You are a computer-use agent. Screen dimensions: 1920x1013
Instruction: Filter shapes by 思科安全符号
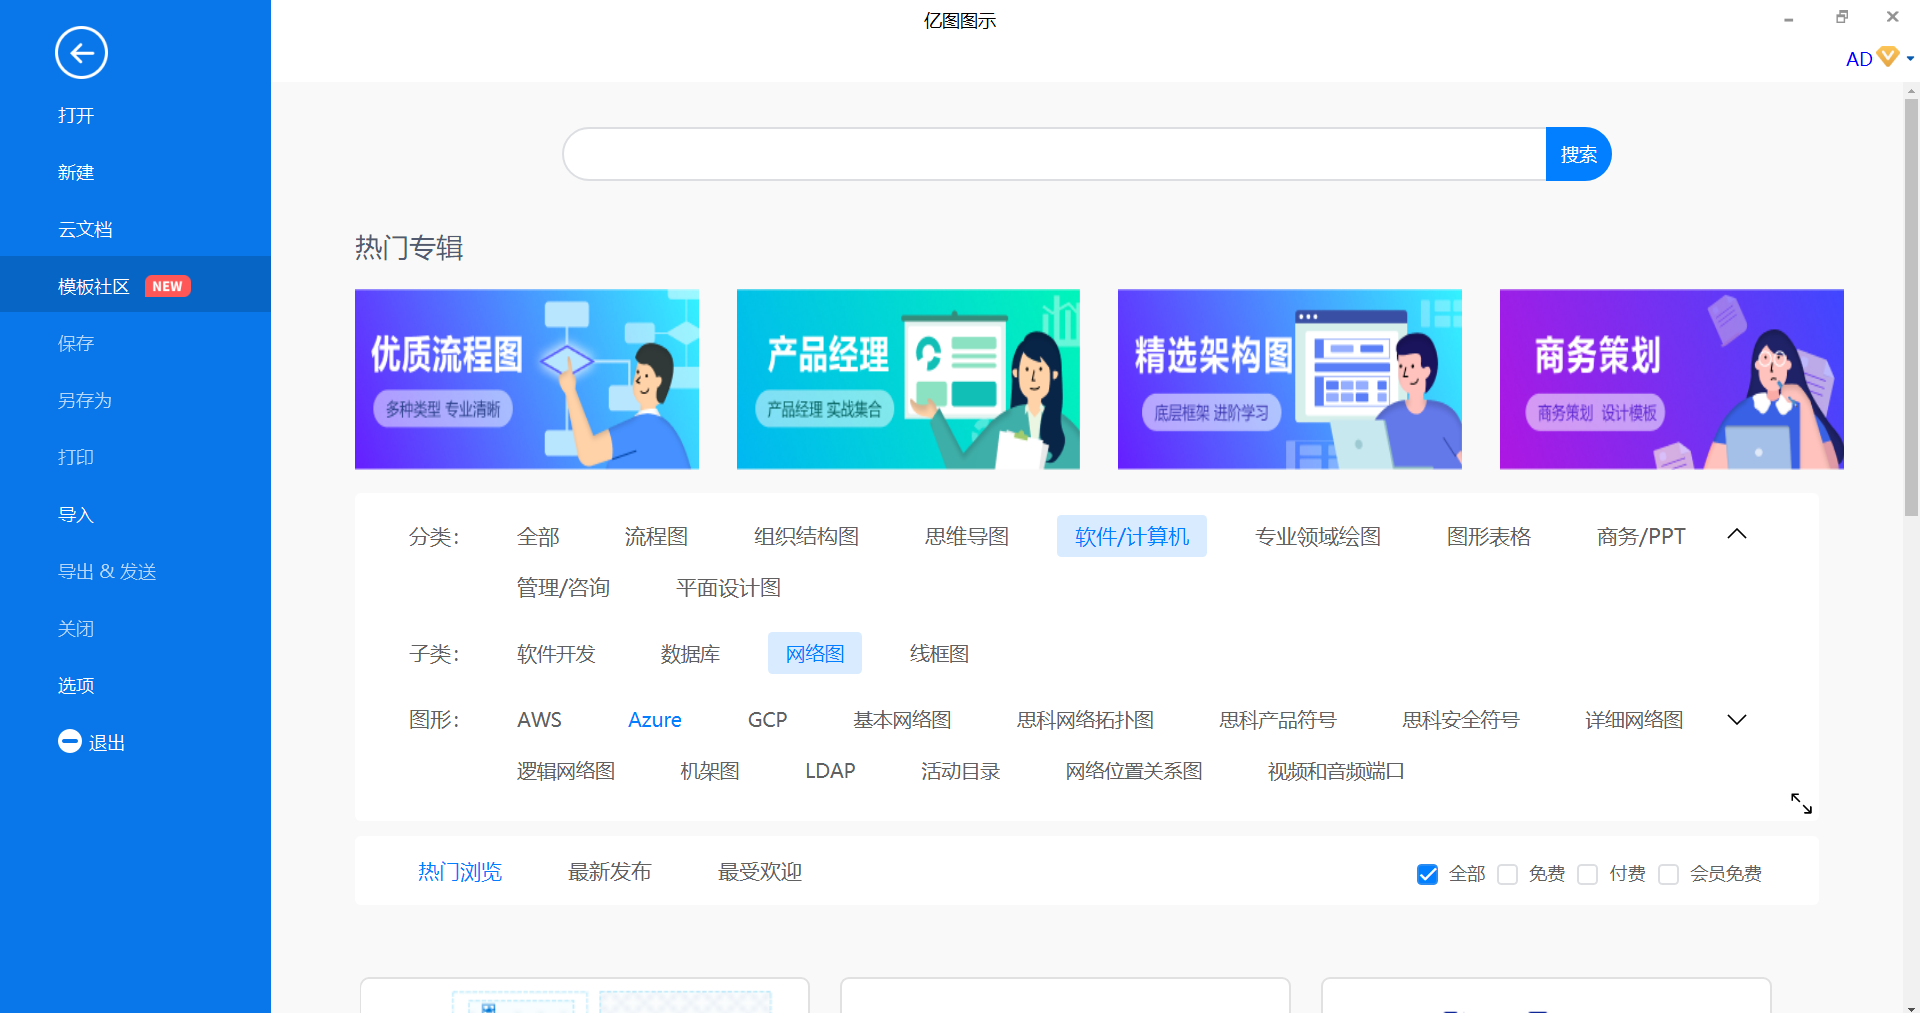coord(1461,720)
